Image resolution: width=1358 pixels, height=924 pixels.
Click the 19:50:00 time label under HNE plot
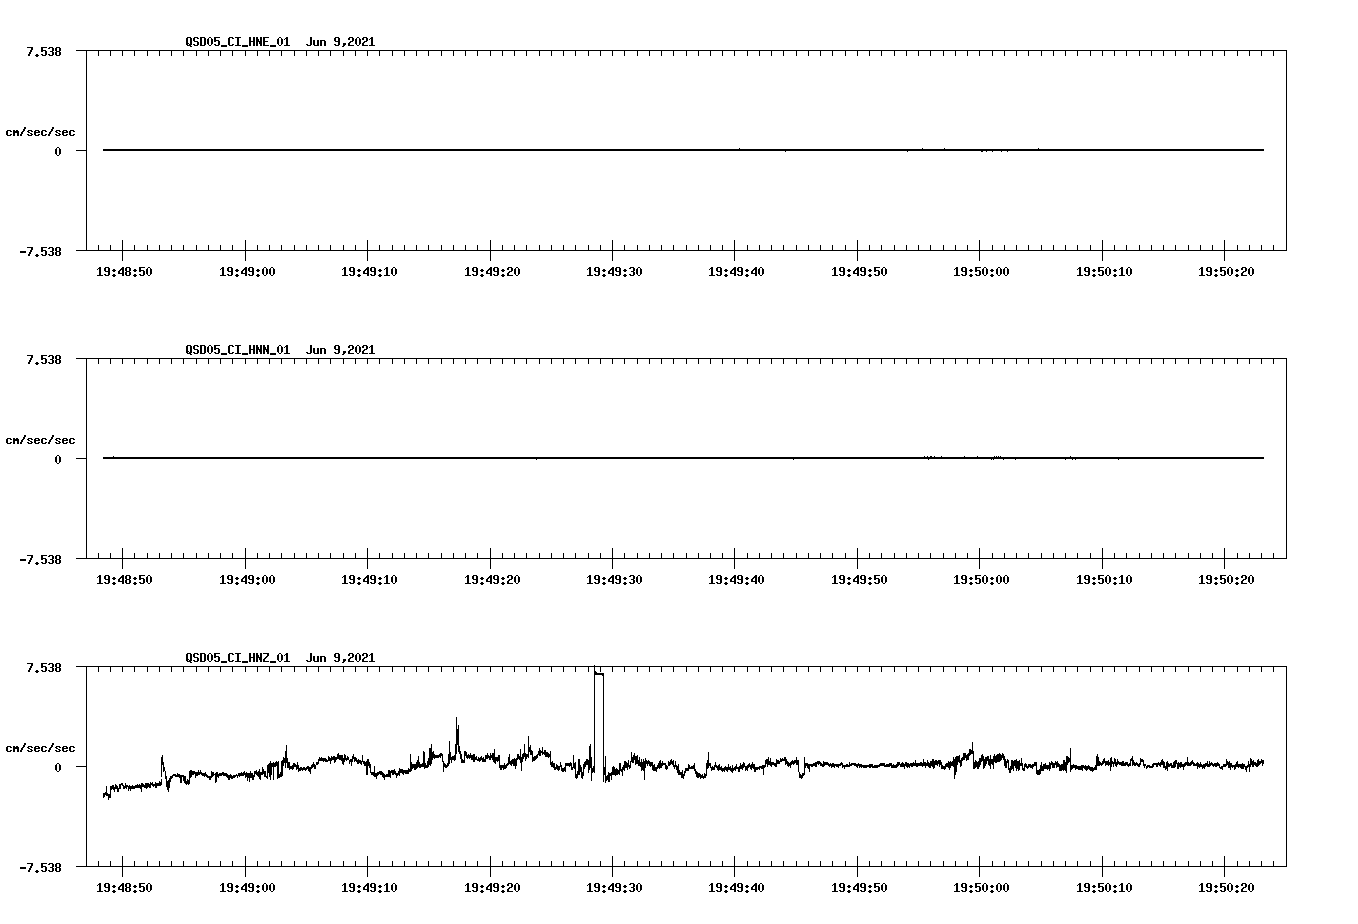tap(981, 272)
